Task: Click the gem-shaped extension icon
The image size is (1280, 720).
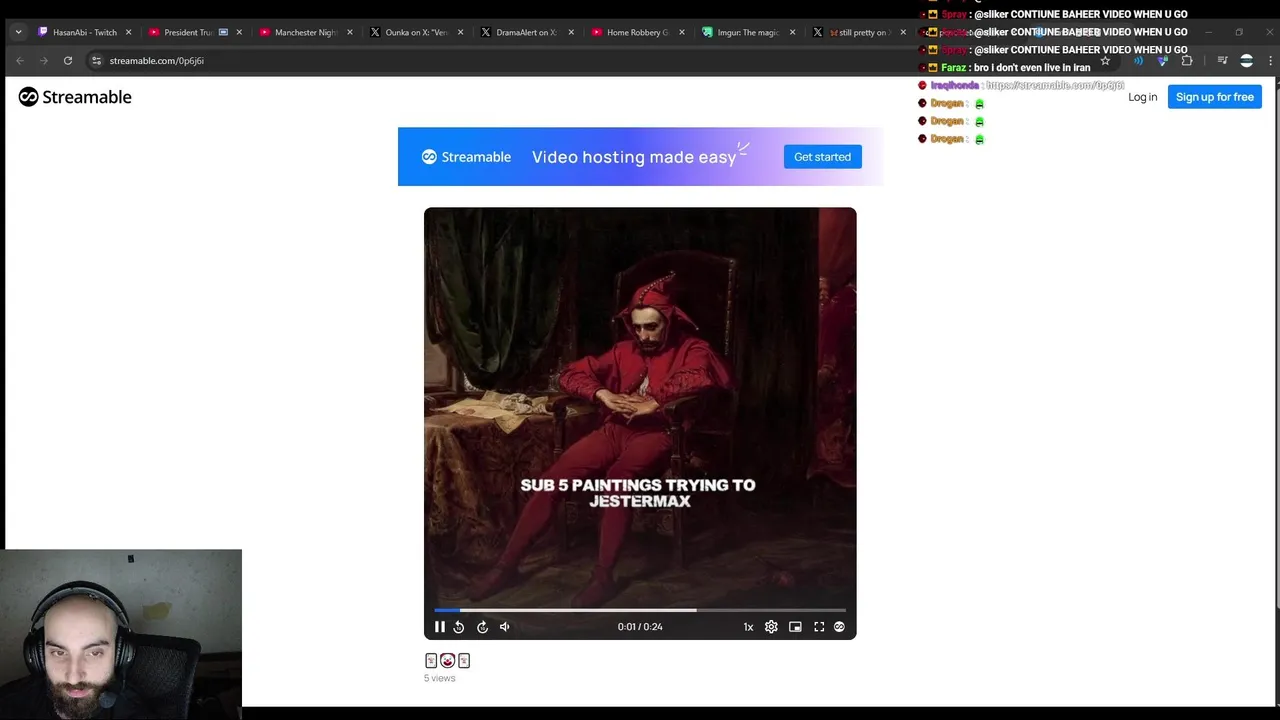Action: 1162,60
